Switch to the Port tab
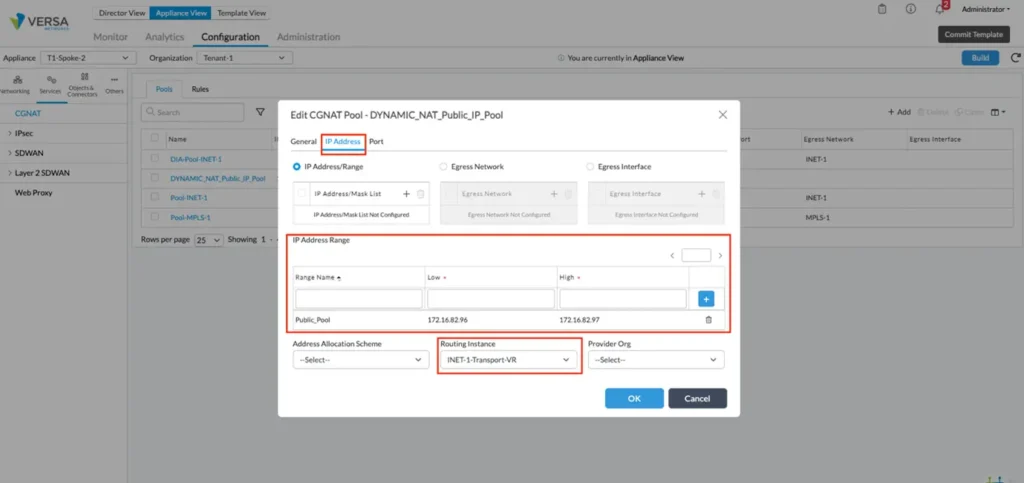This screenshot has height=483, width=1024. (x=376, y=142)
